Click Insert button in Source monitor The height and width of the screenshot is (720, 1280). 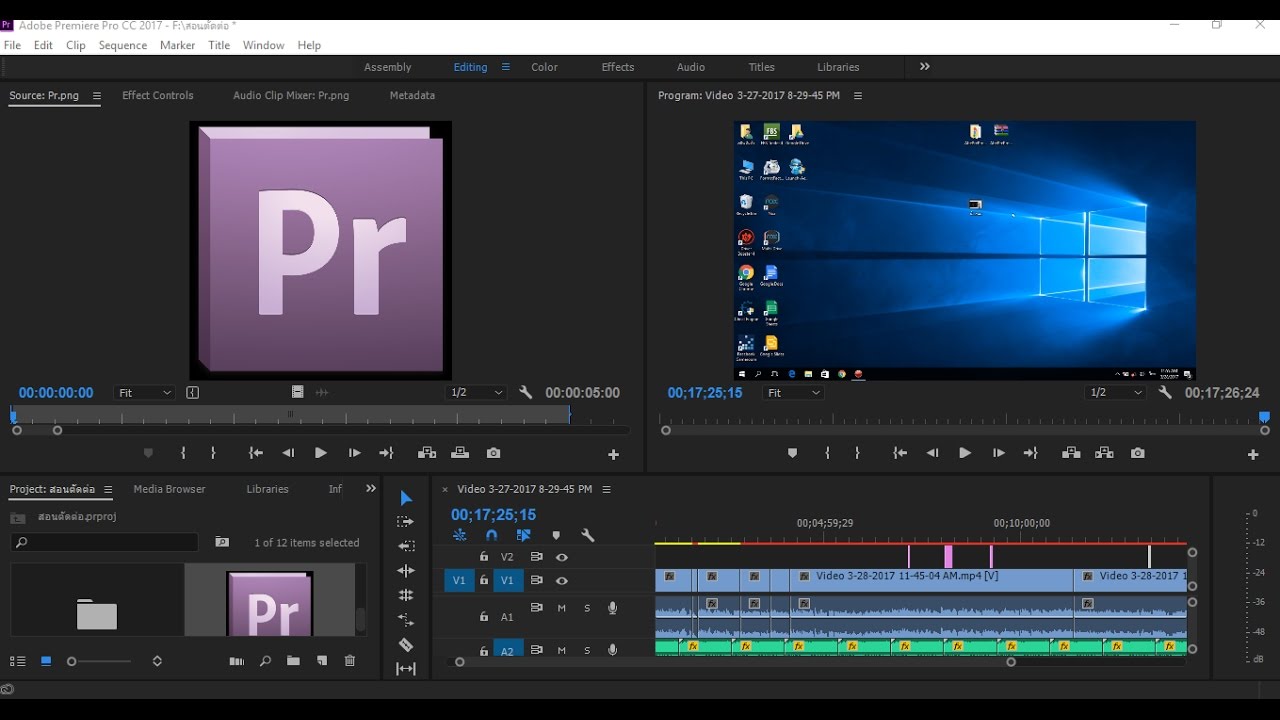(427, 453)
